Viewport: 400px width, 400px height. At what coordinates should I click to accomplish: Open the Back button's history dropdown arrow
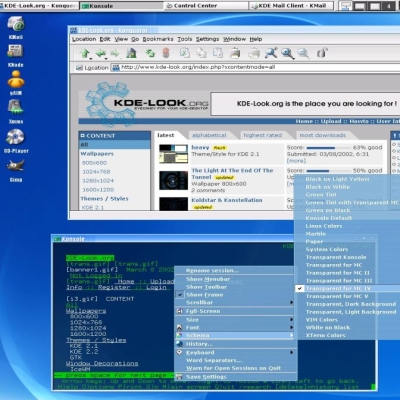pos(106,59)
